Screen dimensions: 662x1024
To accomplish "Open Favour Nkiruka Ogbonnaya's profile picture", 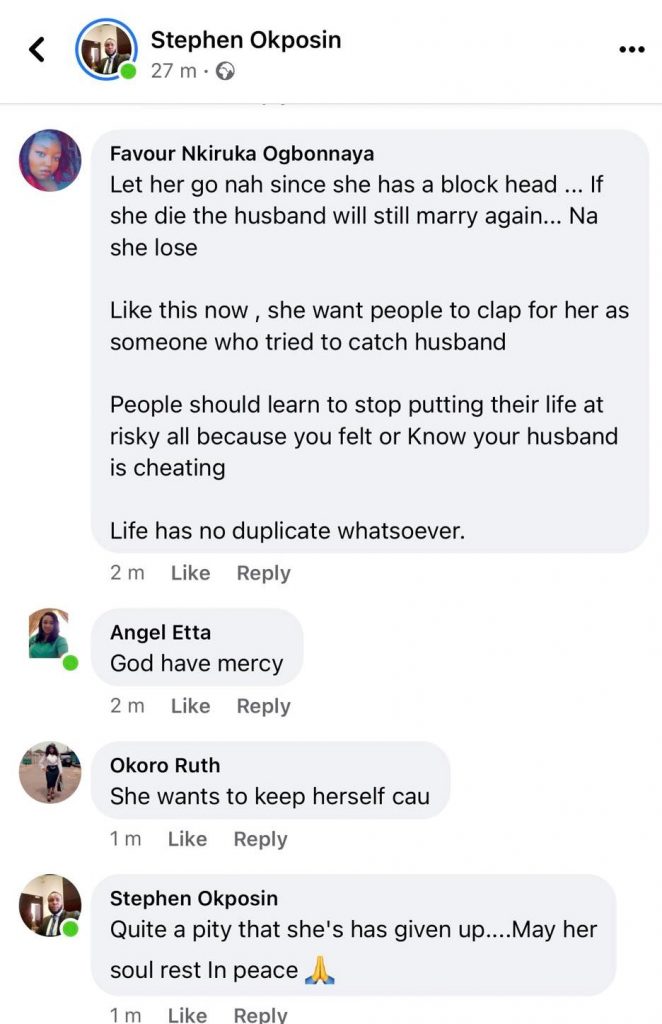I will point(50,159).
